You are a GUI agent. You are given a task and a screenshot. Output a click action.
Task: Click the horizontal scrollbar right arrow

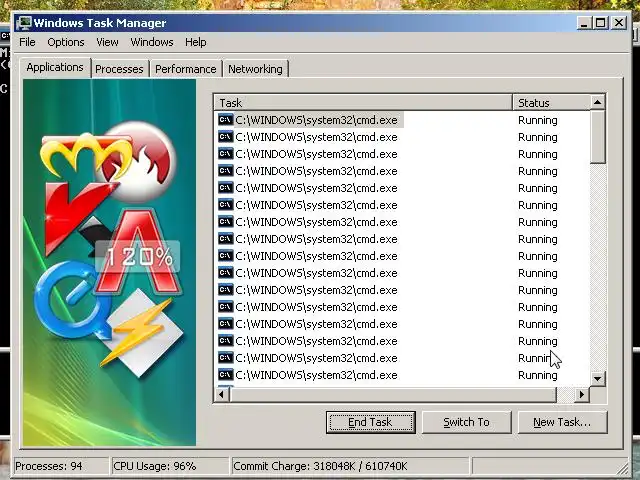(x=582, y=395)
